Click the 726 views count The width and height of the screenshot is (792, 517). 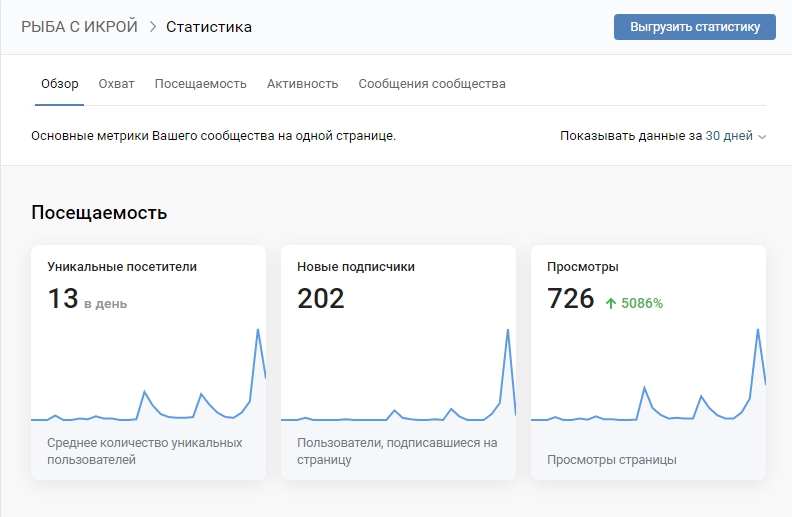[x=570, y=298]
